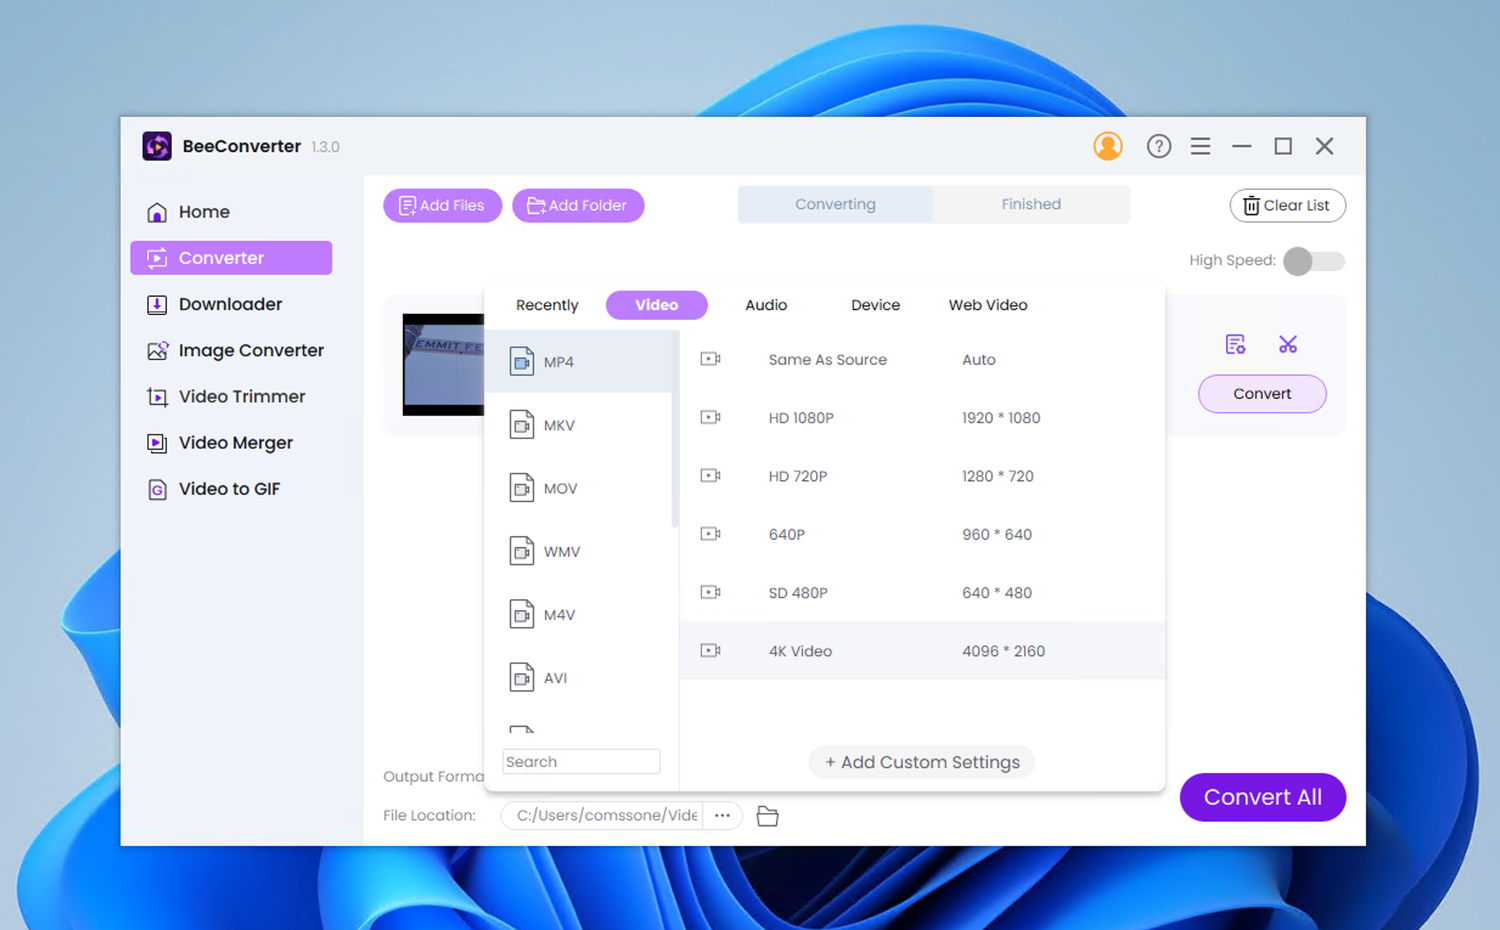
Task: Select the HD 720P preset
Action: [922, 476]
